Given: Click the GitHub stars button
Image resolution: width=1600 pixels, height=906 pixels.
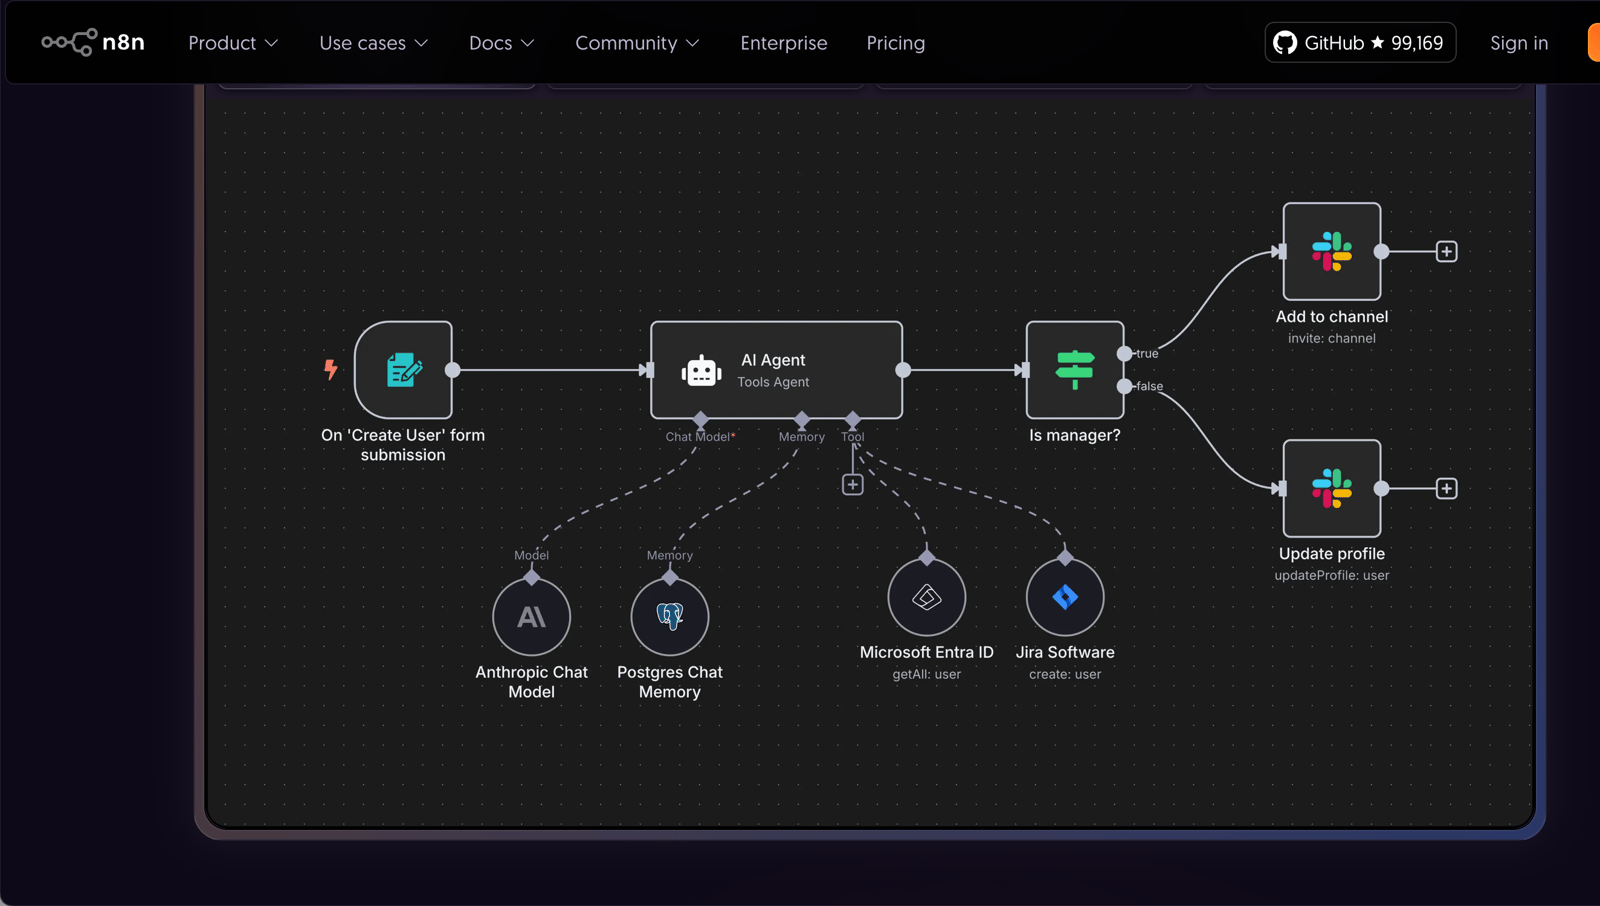Looking at the screenshot, I should [x=1360, y=42].
